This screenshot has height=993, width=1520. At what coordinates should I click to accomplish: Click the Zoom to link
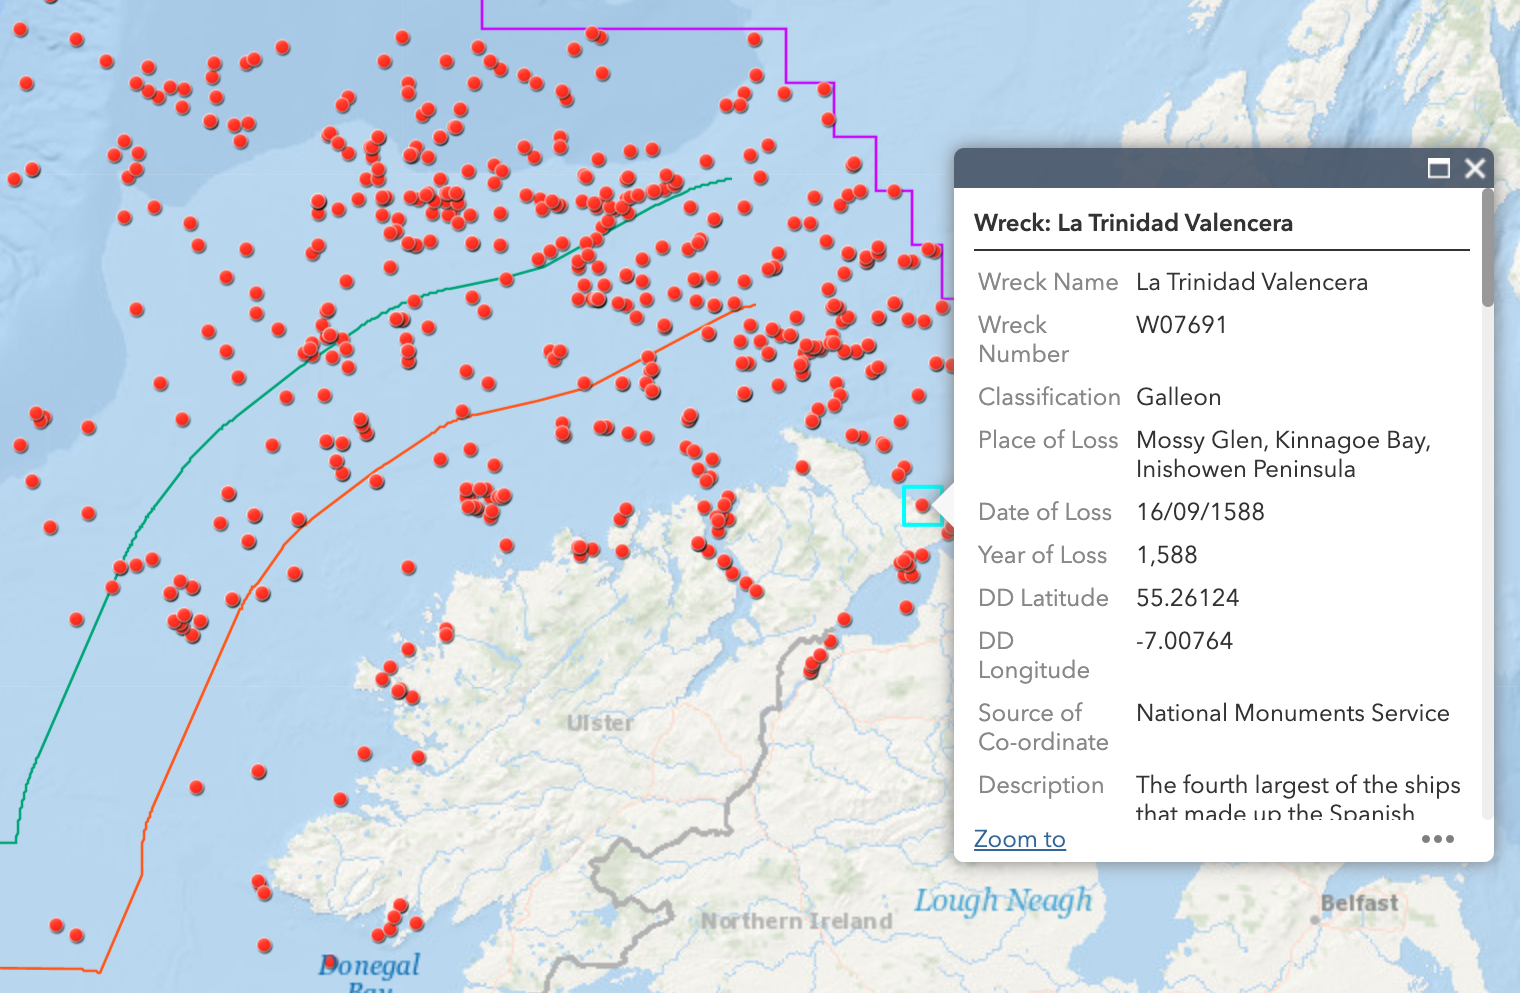pyautogui.click(x=1019, y=839)
